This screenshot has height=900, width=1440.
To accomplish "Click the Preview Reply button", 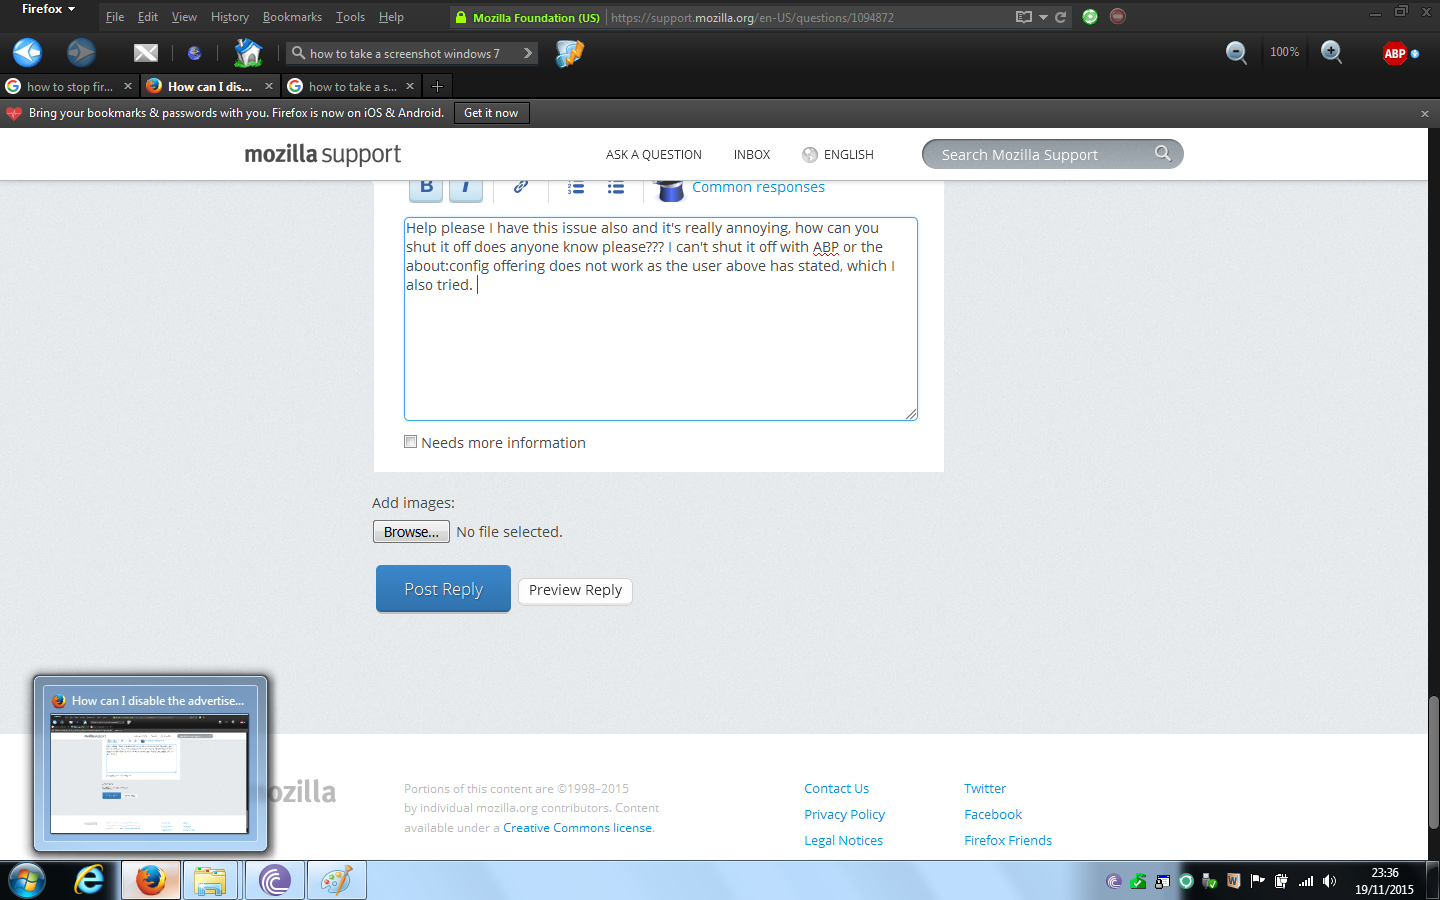I will pyautogui.click(x=575, y=590).
